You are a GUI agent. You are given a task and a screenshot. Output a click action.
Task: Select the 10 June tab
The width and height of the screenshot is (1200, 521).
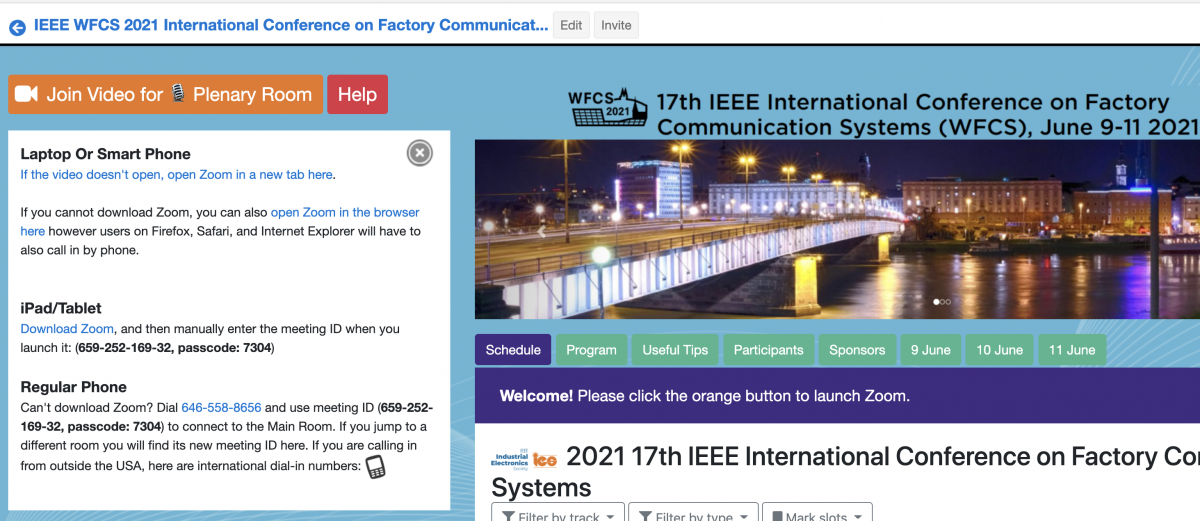pos(1000,350)
